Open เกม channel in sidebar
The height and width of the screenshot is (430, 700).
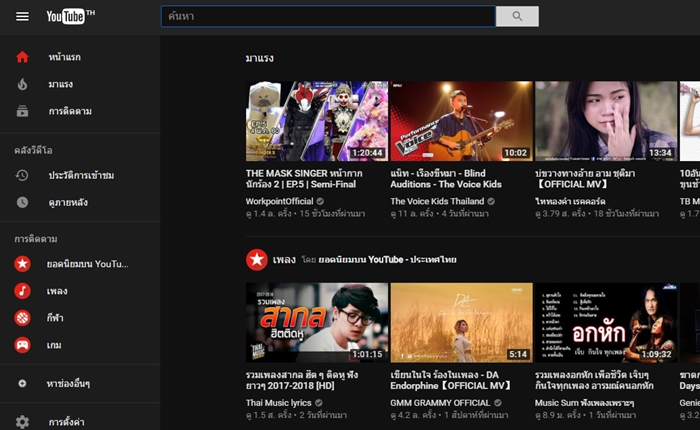coord(54,345)
